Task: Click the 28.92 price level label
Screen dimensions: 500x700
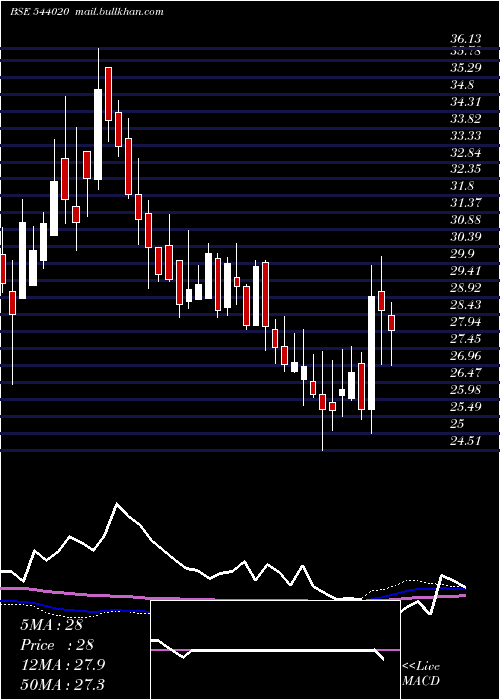Action: (x=466, y=288)
